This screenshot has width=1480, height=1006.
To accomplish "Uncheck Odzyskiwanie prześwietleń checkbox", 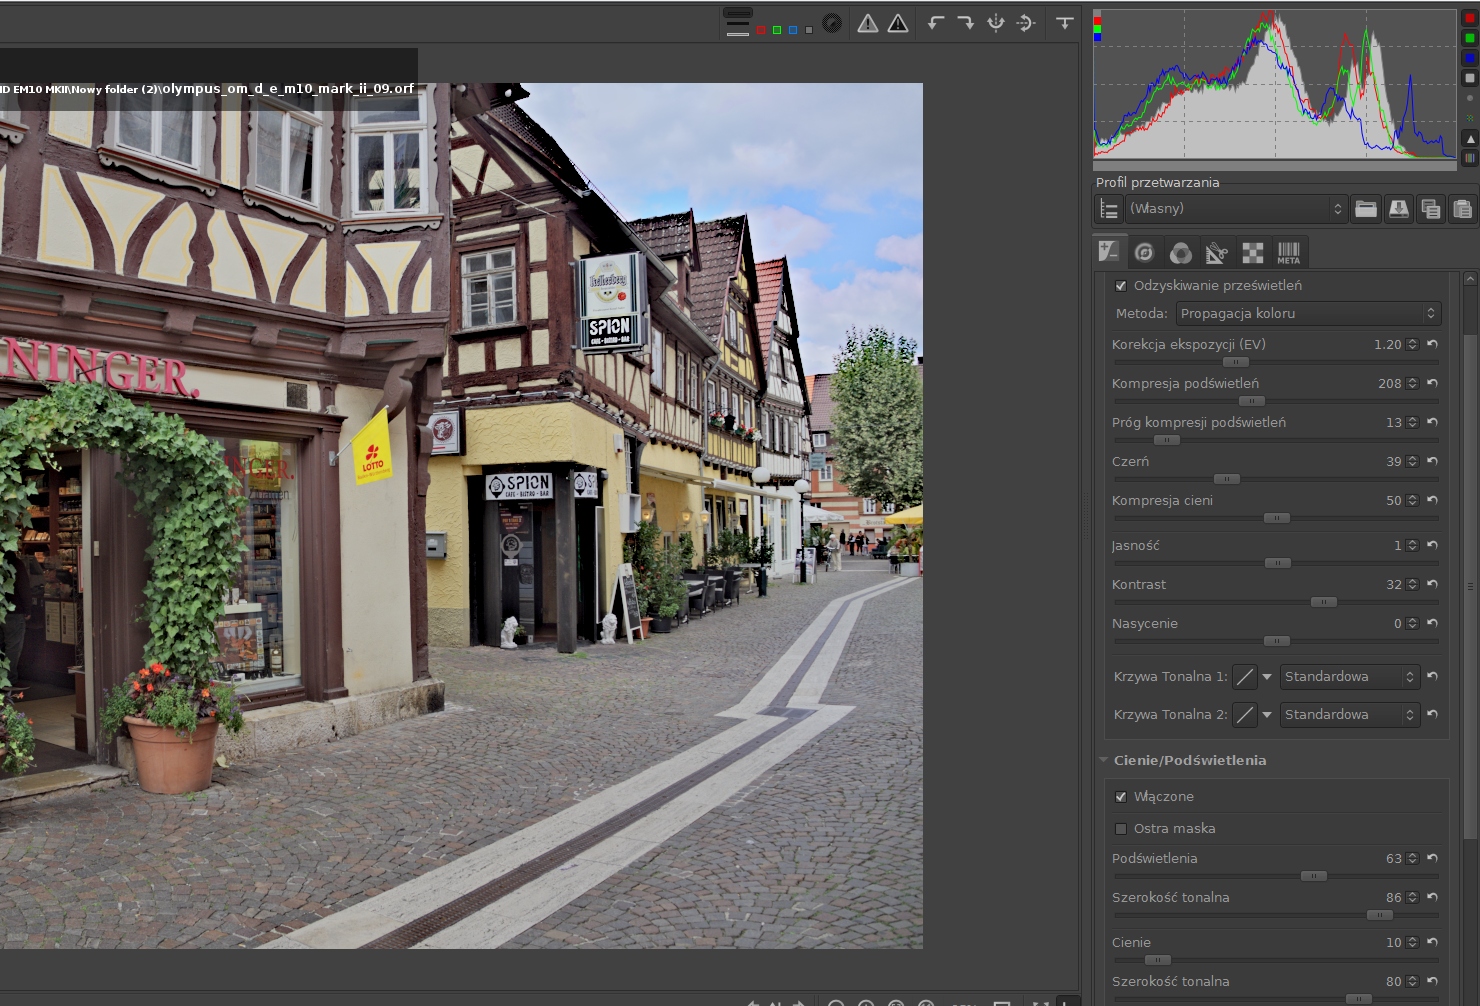I will [1121, 286].
